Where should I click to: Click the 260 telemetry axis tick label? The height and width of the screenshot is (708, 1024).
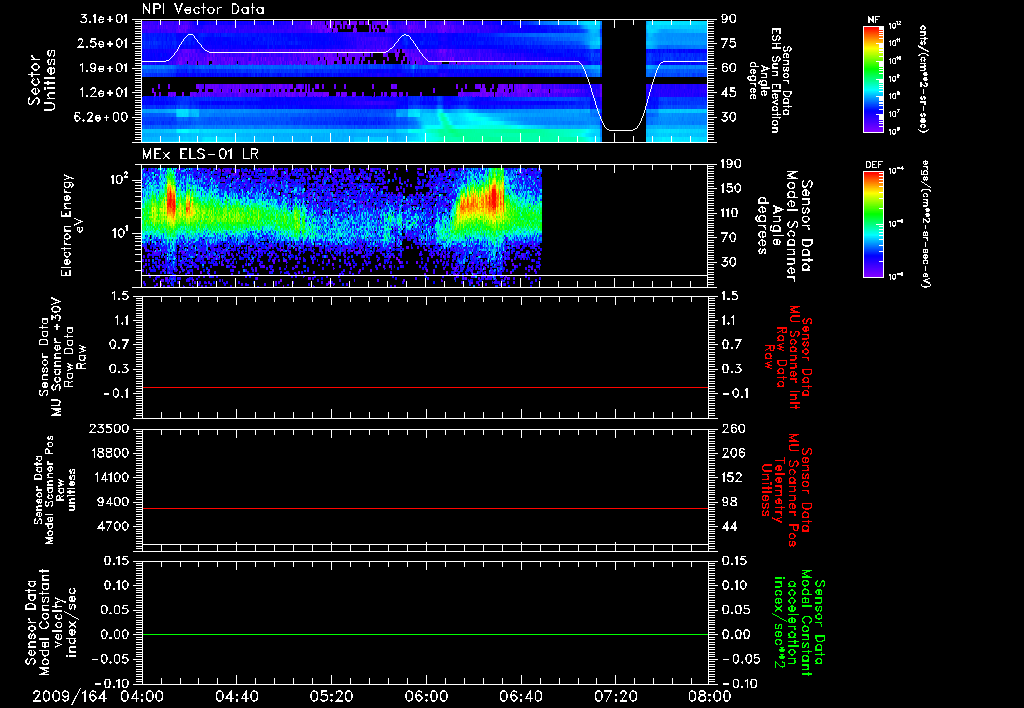point(732,428)
